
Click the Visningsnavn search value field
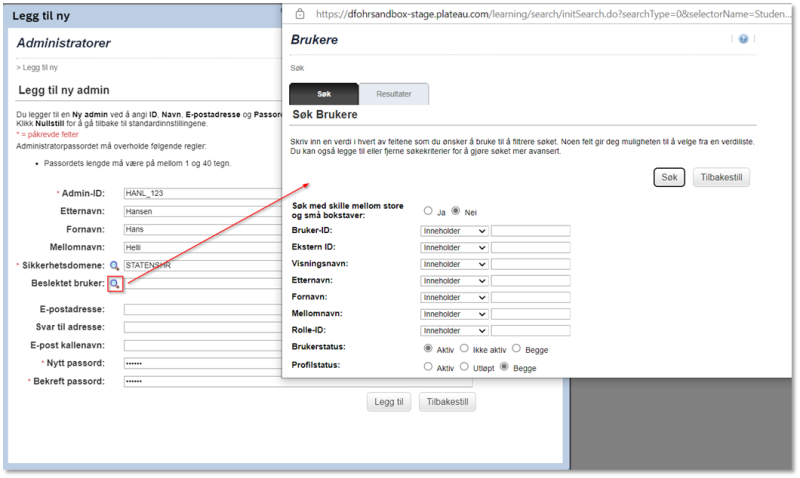coord(531,264)
